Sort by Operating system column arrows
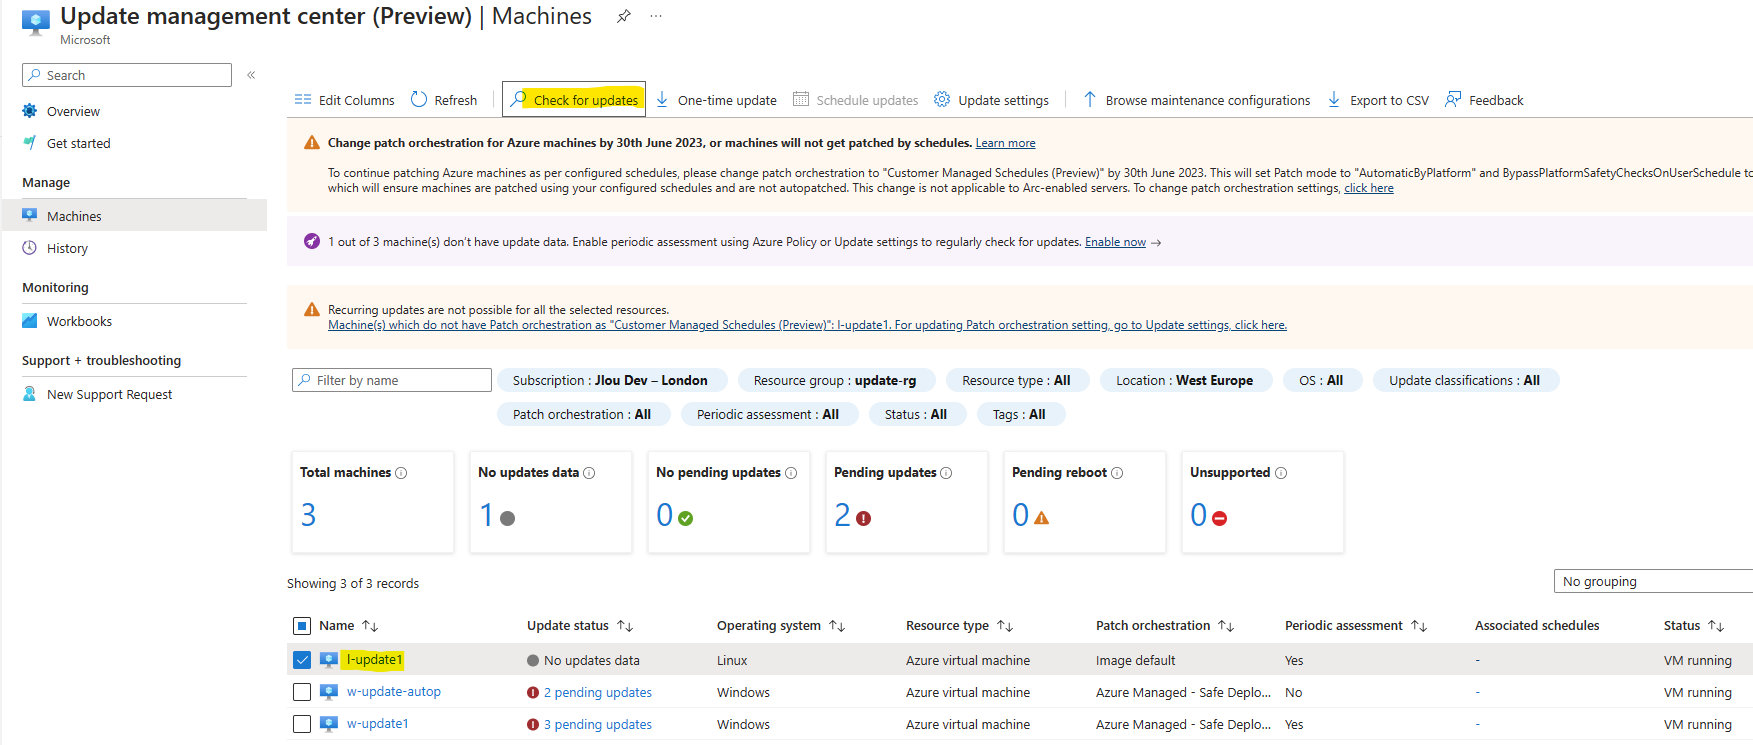This screenshot has width=1753, height=745. [x=837, y=626]
